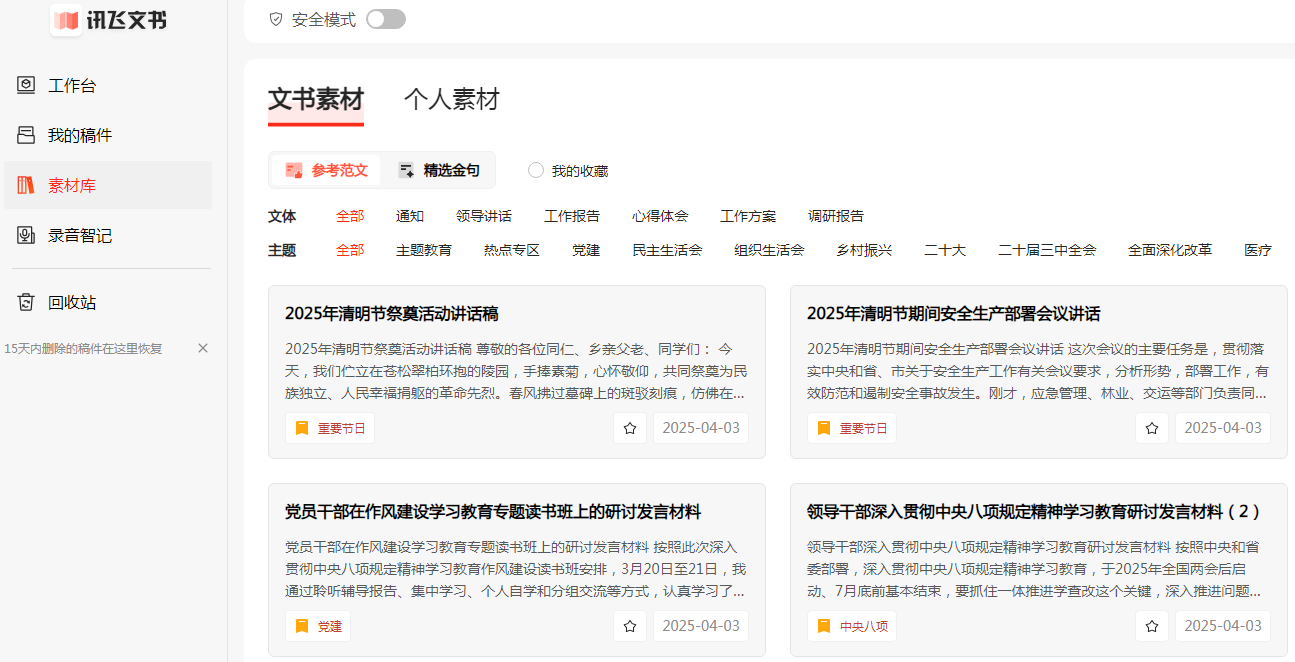Favorite the 中央八项规定 research speech article

pos(1152,627)
